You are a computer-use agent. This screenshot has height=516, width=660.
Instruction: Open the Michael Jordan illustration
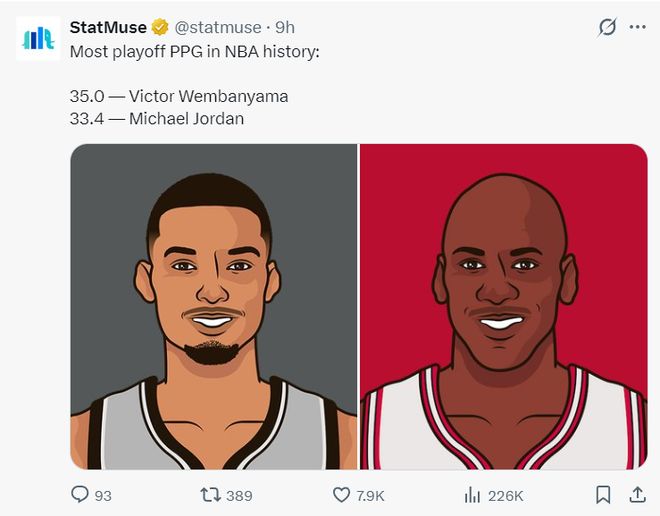pos(503,307)
